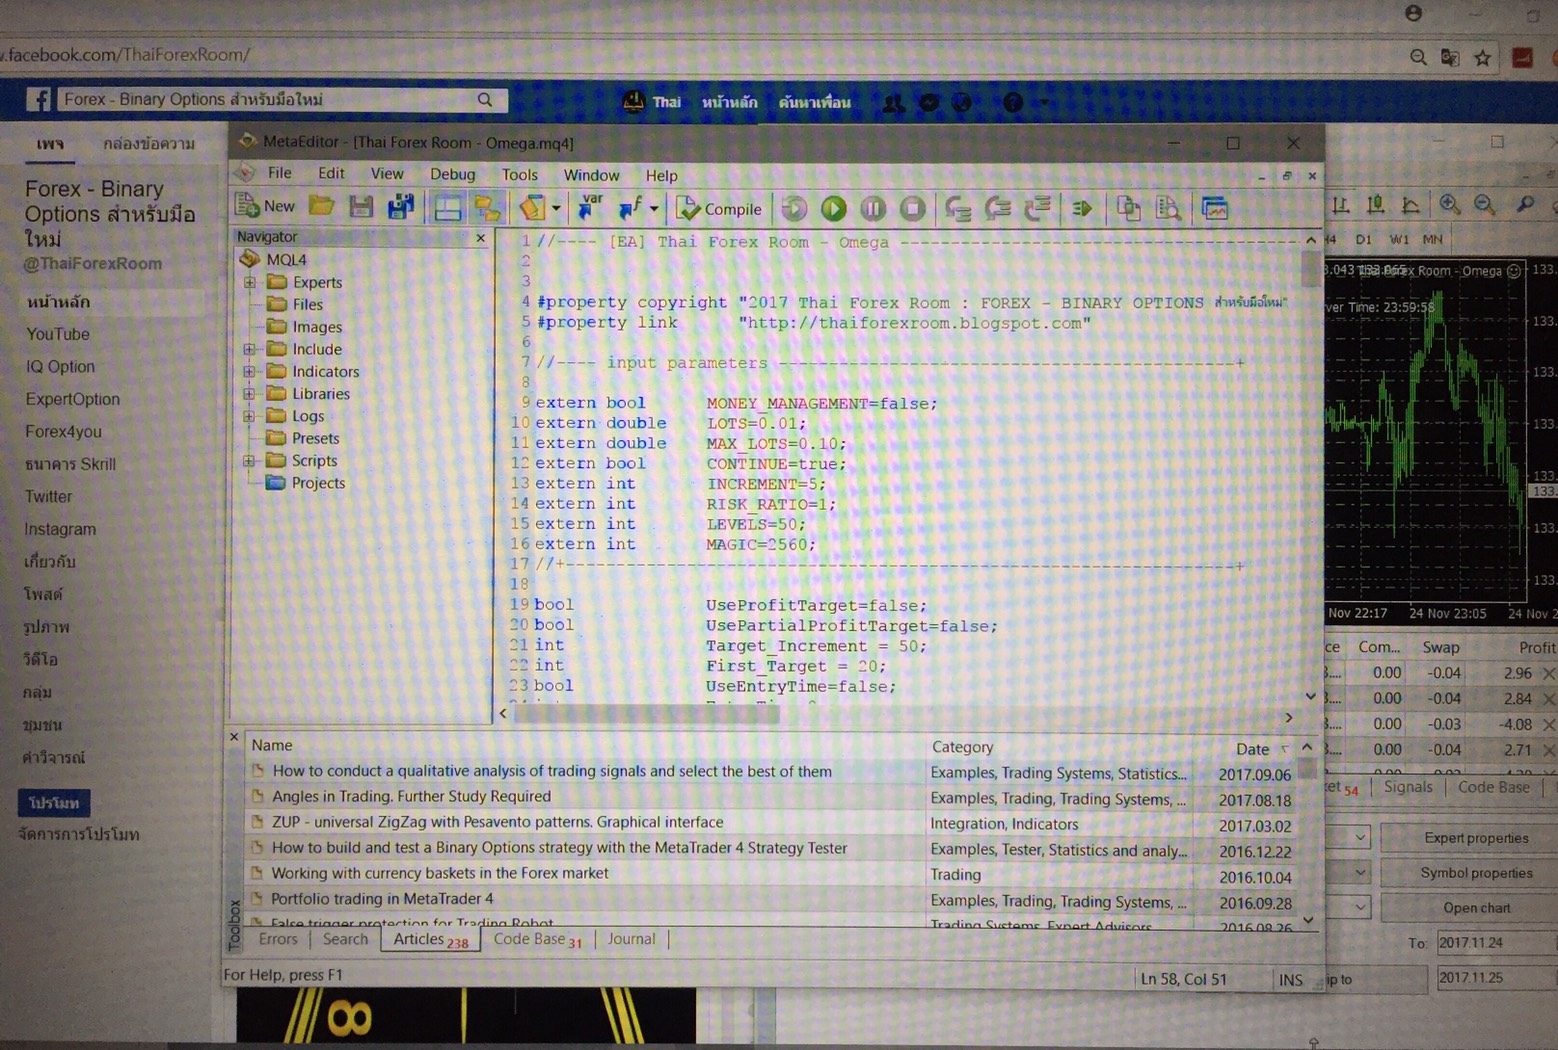Image resolution: width=1558 pixels, height=1050 pixels.
Task: Click the Save file toolbar icon
Action: click(361, 206)
